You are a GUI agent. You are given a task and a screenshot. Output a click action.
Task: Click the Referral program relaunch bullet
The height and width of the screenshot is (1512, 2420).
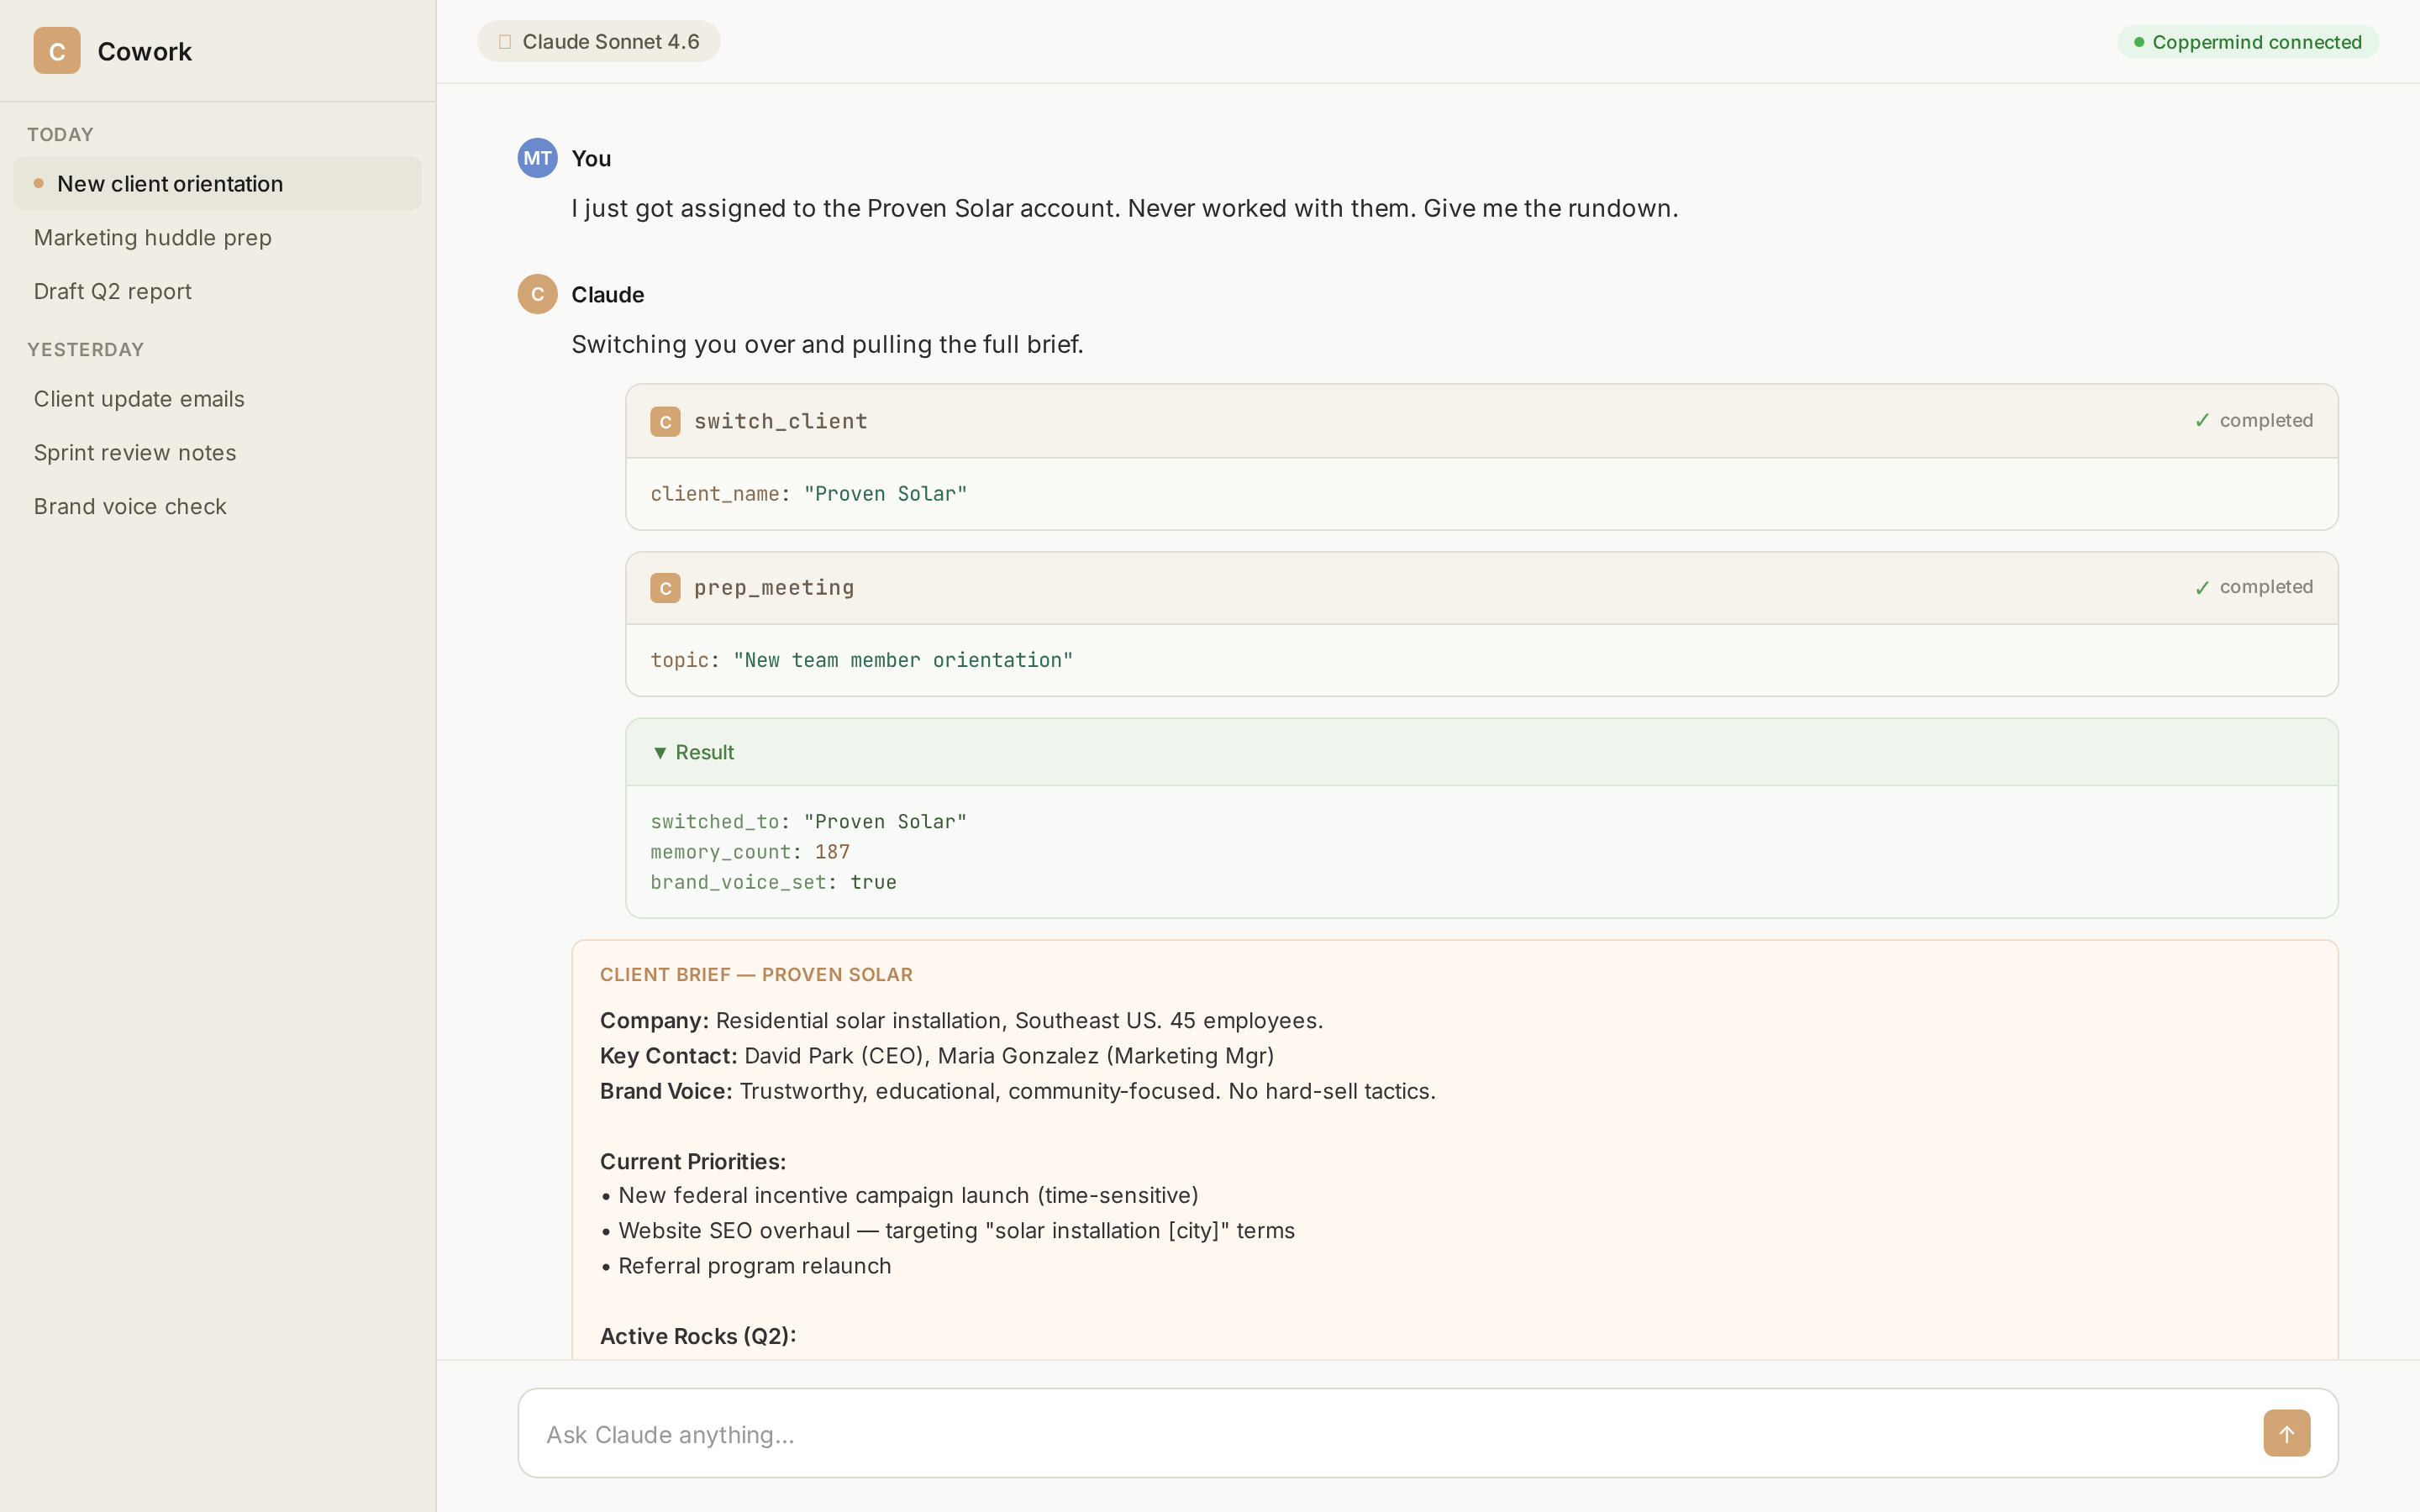point(745,1266)
